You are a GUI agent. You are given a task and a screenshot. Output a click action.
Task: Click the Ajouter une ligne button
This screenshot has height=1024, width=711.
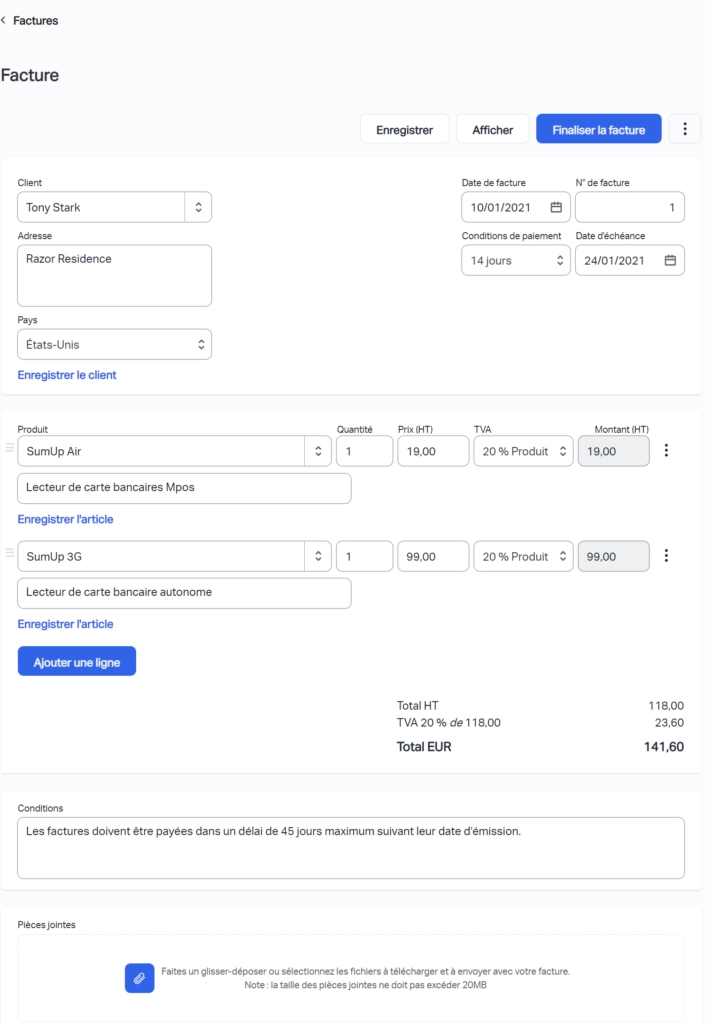(x=77, y=662)
